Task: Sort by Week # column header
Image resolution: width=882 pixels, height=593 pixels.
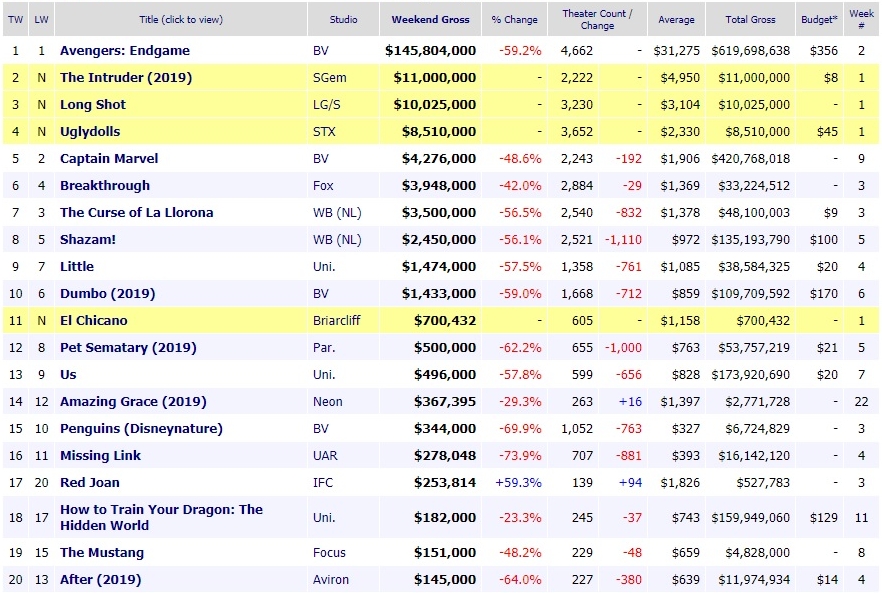Action: point(861,20)
